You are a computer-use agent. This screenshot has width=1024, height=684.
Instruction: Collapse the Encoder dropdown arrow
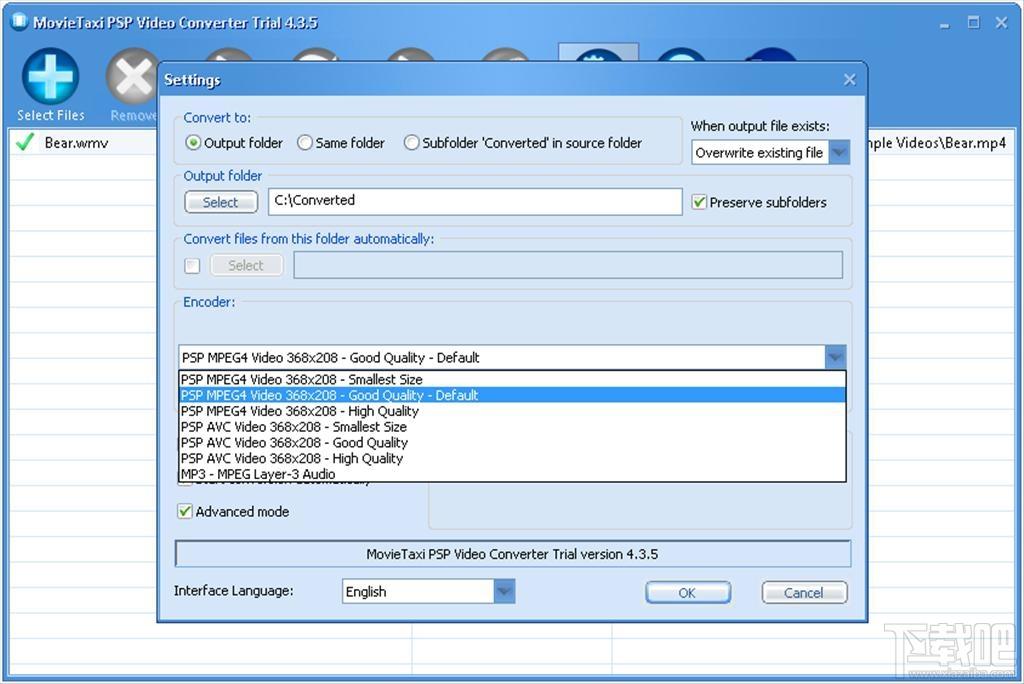835,357
